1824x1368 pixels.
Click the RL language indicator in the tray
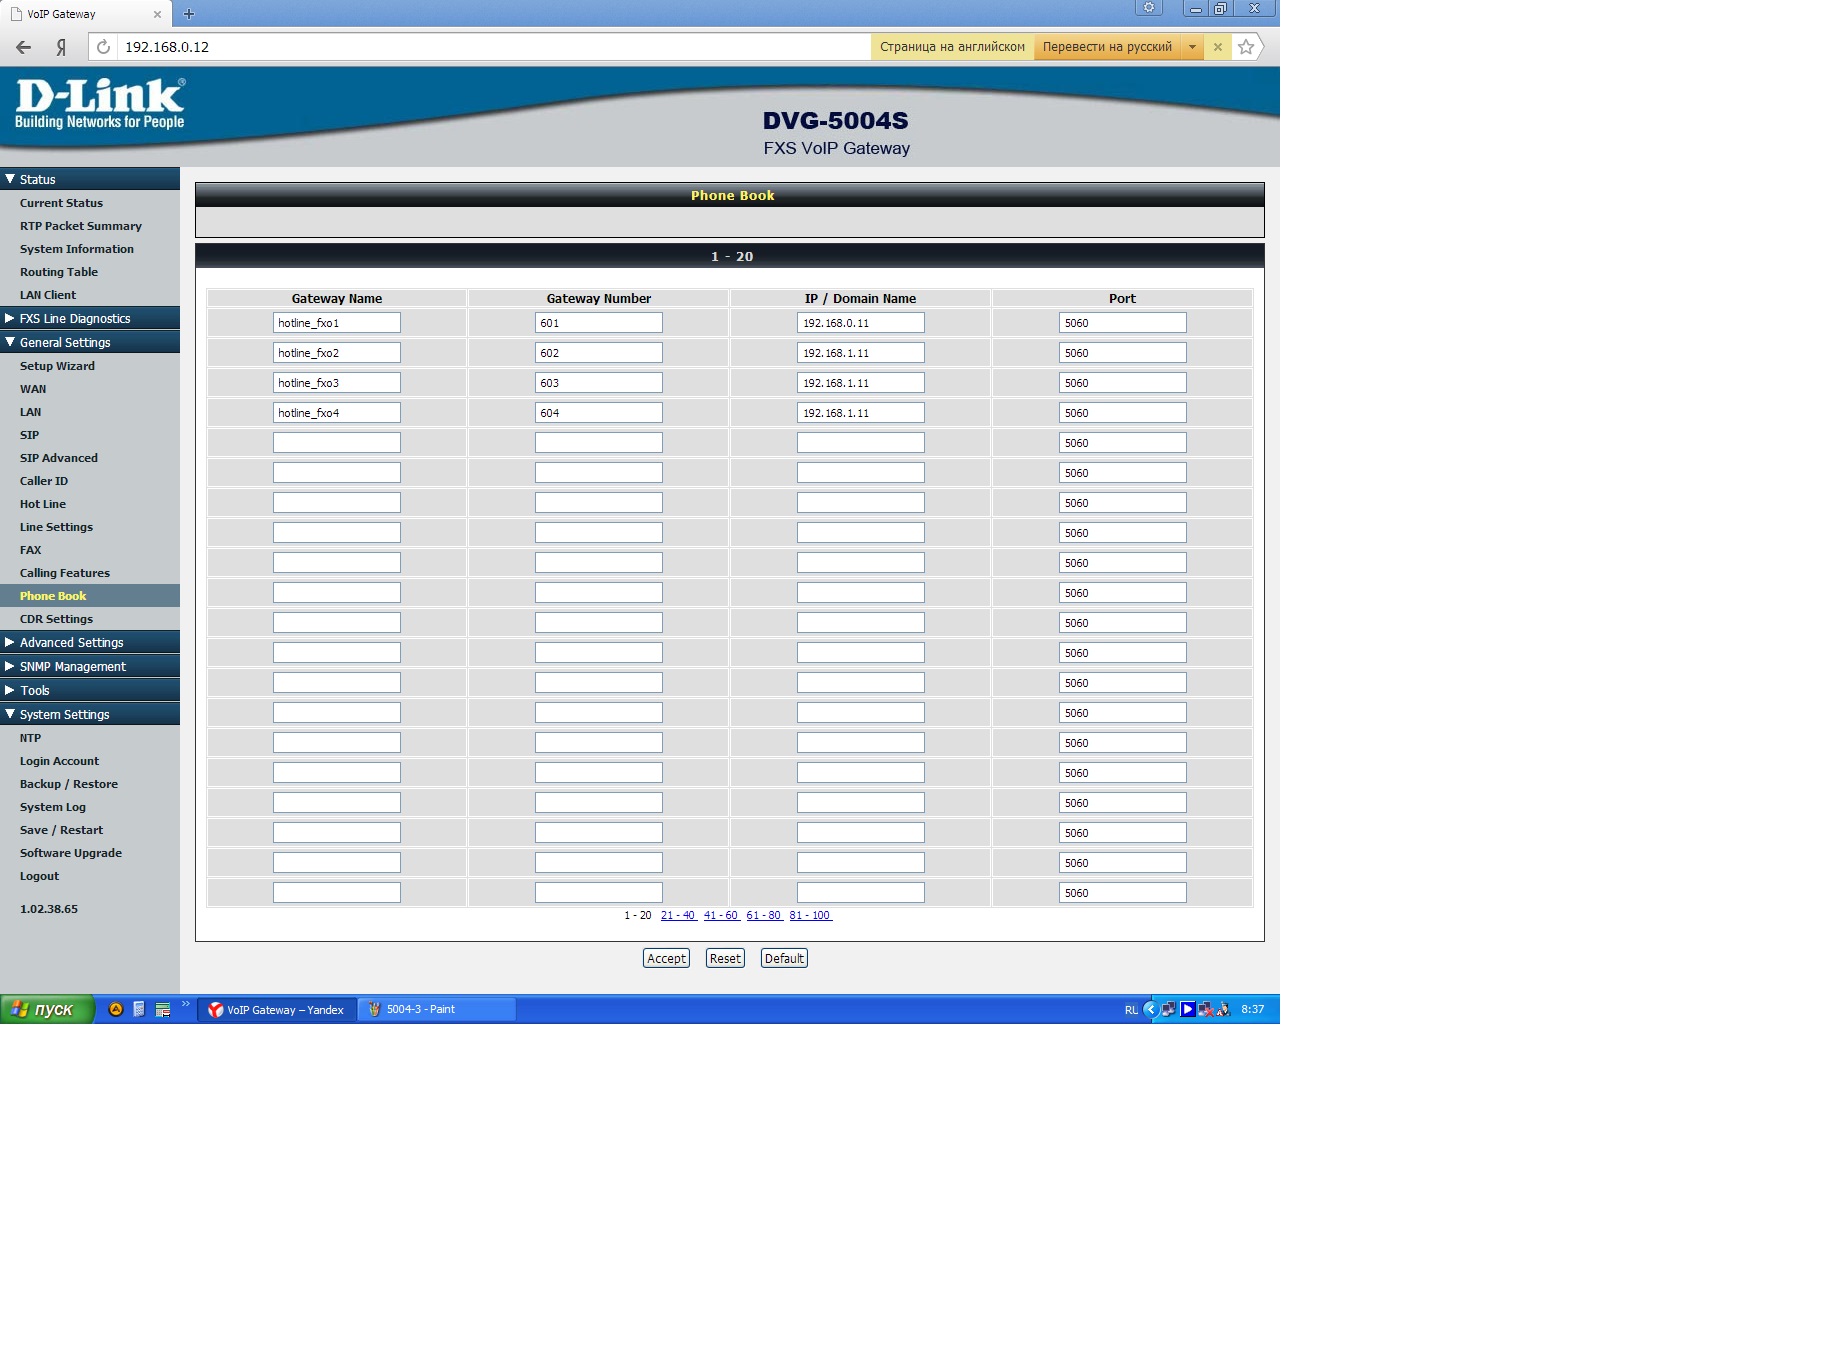[1131, 1010]
